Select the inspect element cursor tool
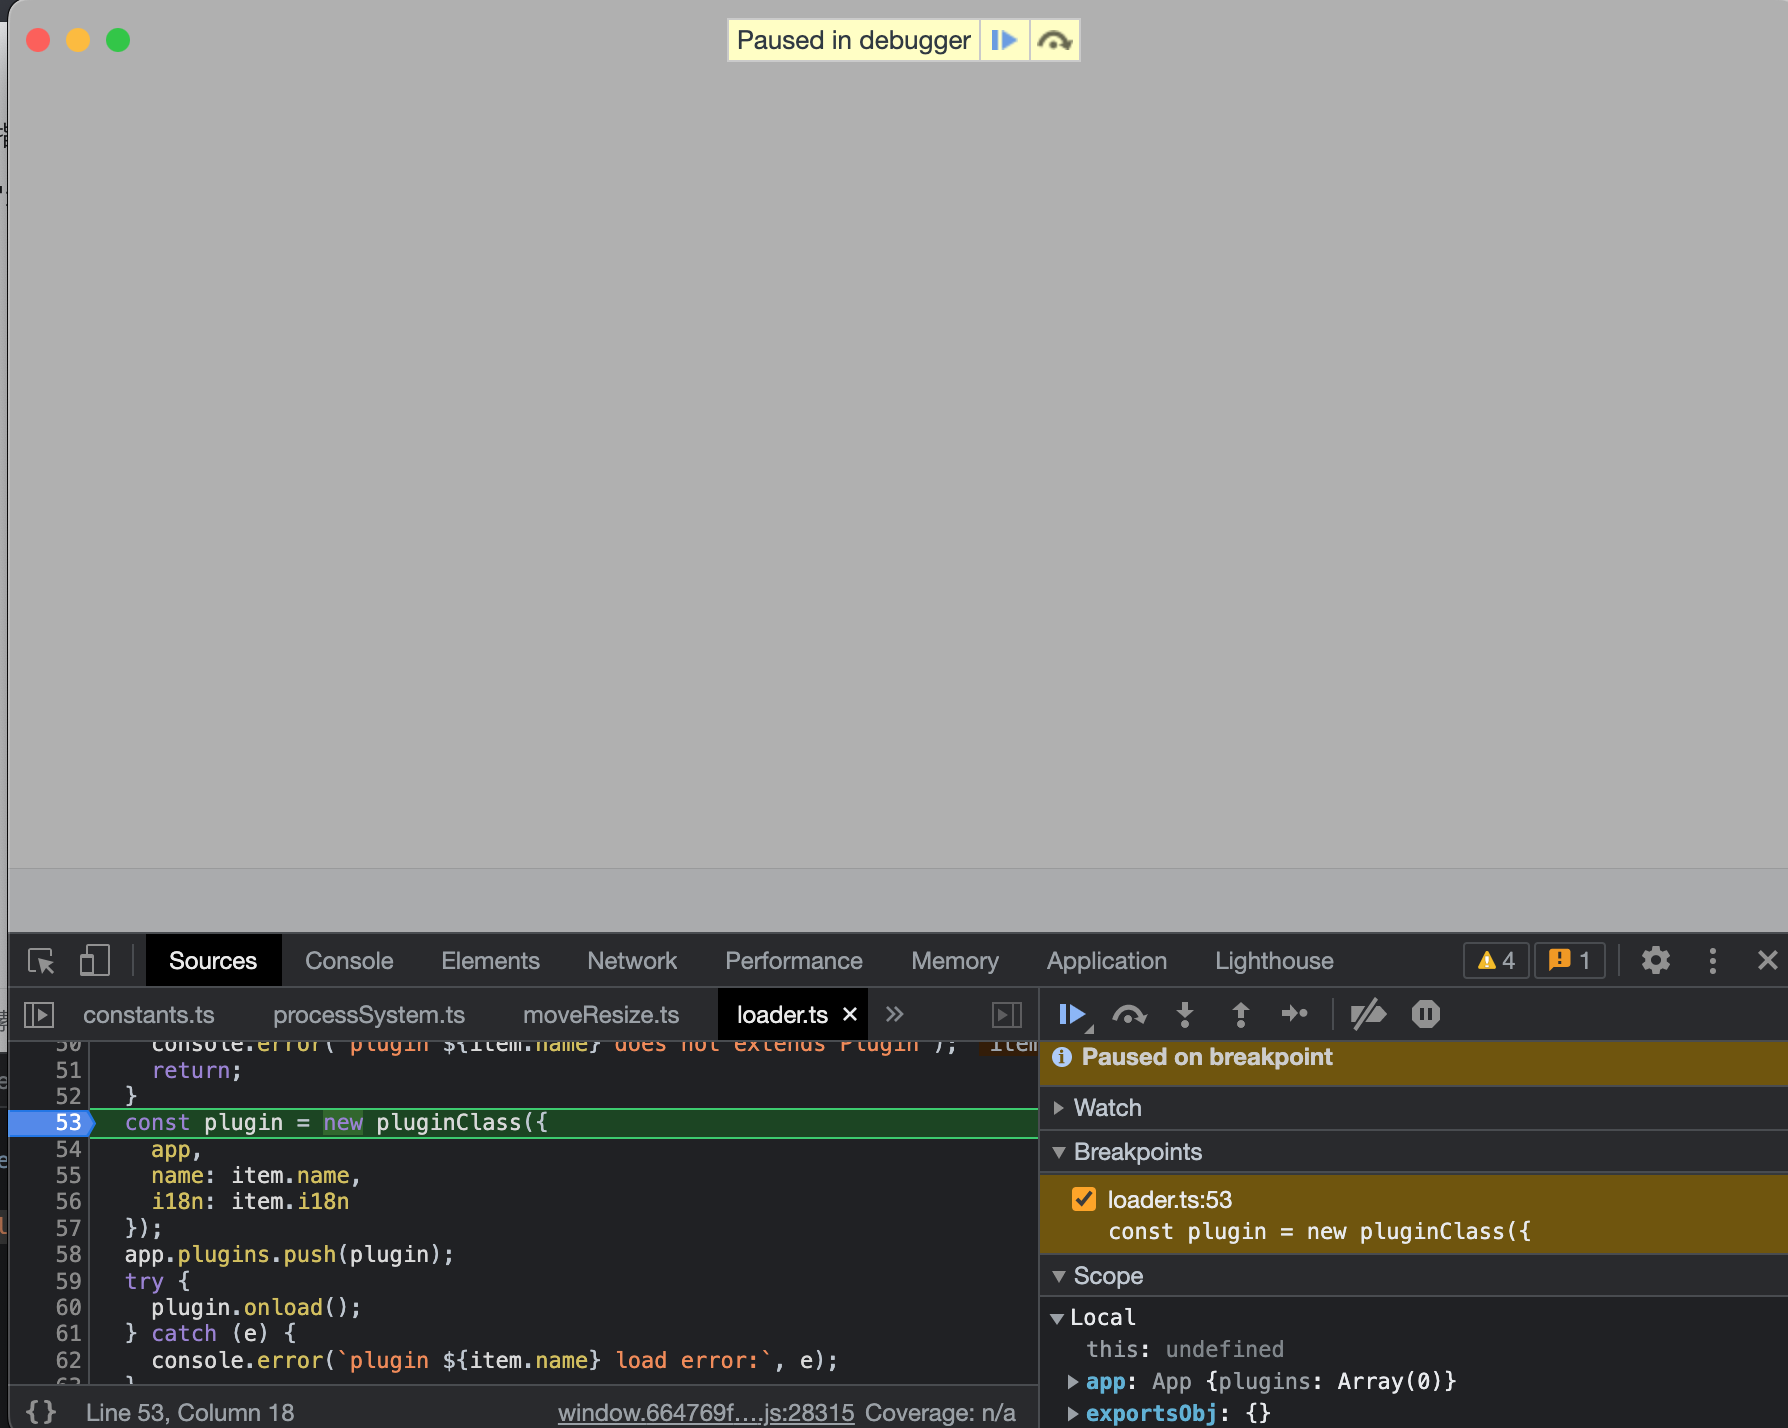This screenshot has height=1428, width=1788. point(40,960)
